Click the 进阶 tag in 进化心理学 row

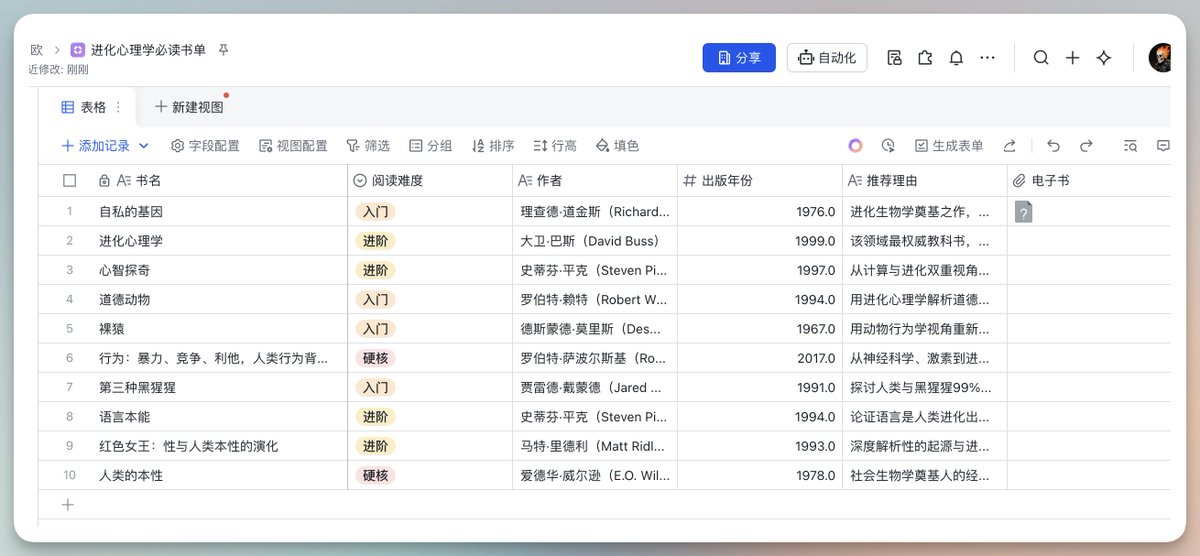click(375, 241)
